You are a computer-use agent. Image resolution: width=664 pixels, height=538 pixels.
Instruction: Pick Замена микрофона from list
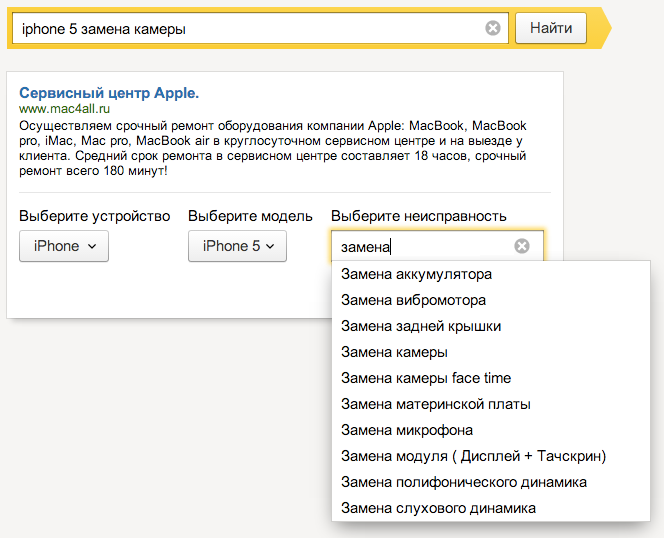point(491,430)
